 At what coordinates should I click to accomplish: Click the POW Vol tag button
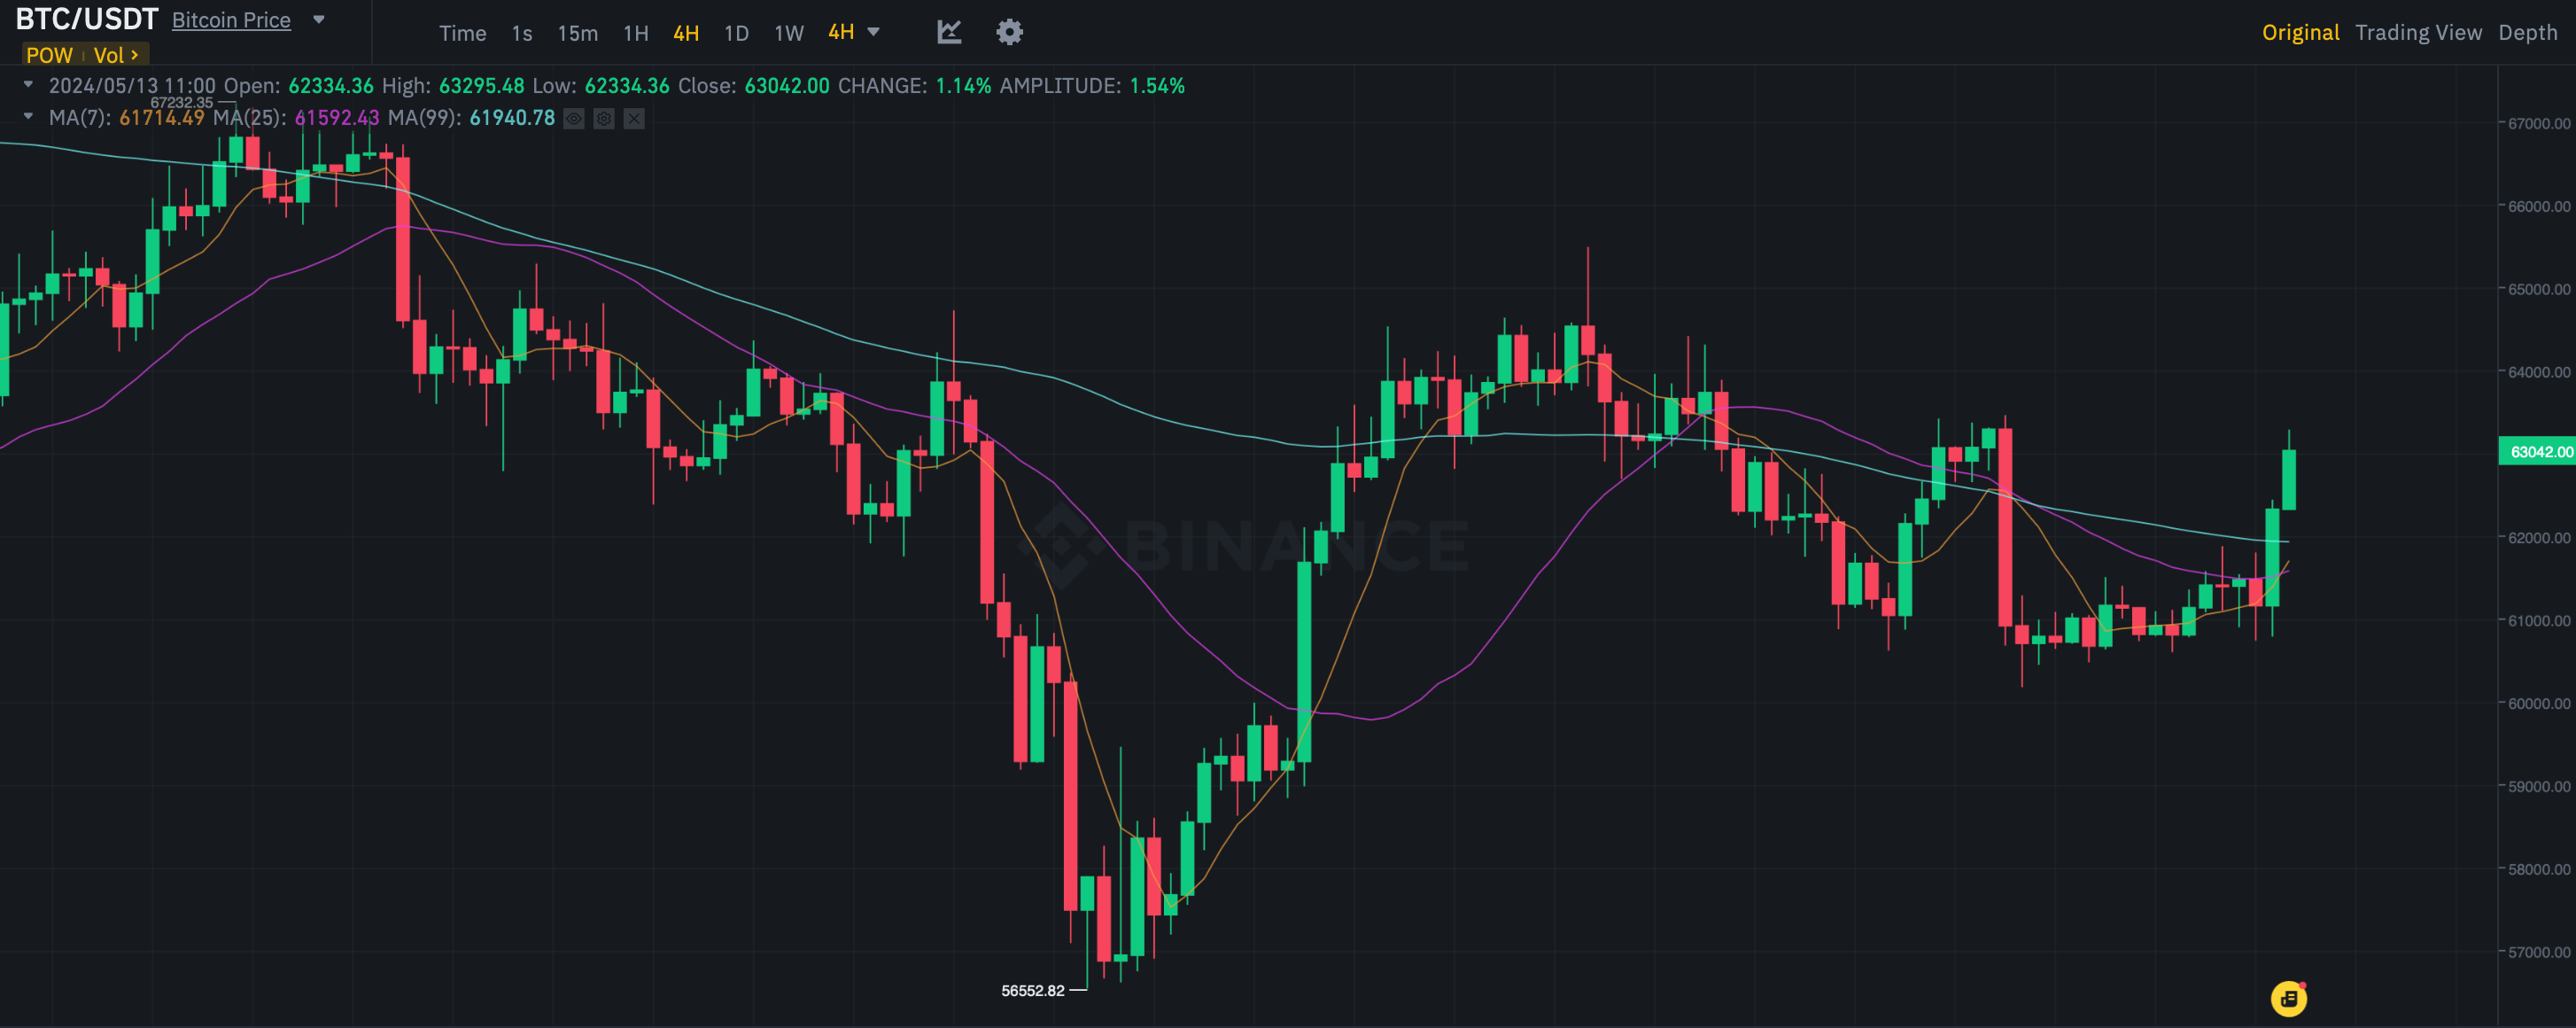84,55
